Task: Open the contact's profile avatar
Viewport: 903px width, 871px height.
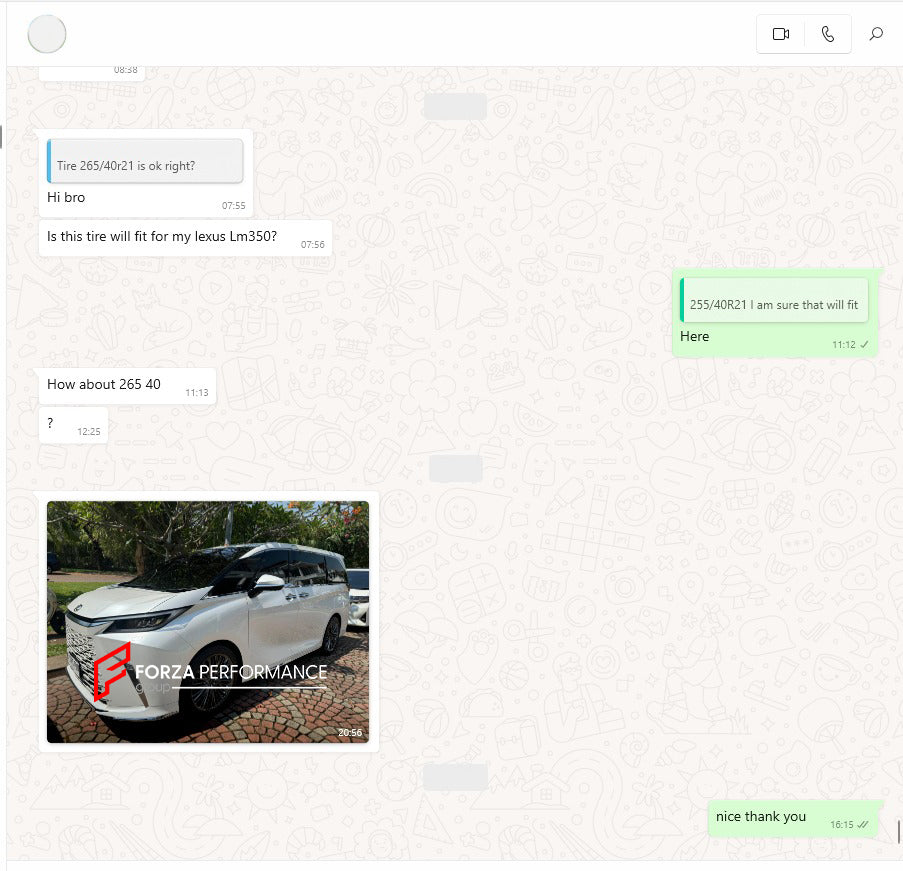Action: coord(47,34)
